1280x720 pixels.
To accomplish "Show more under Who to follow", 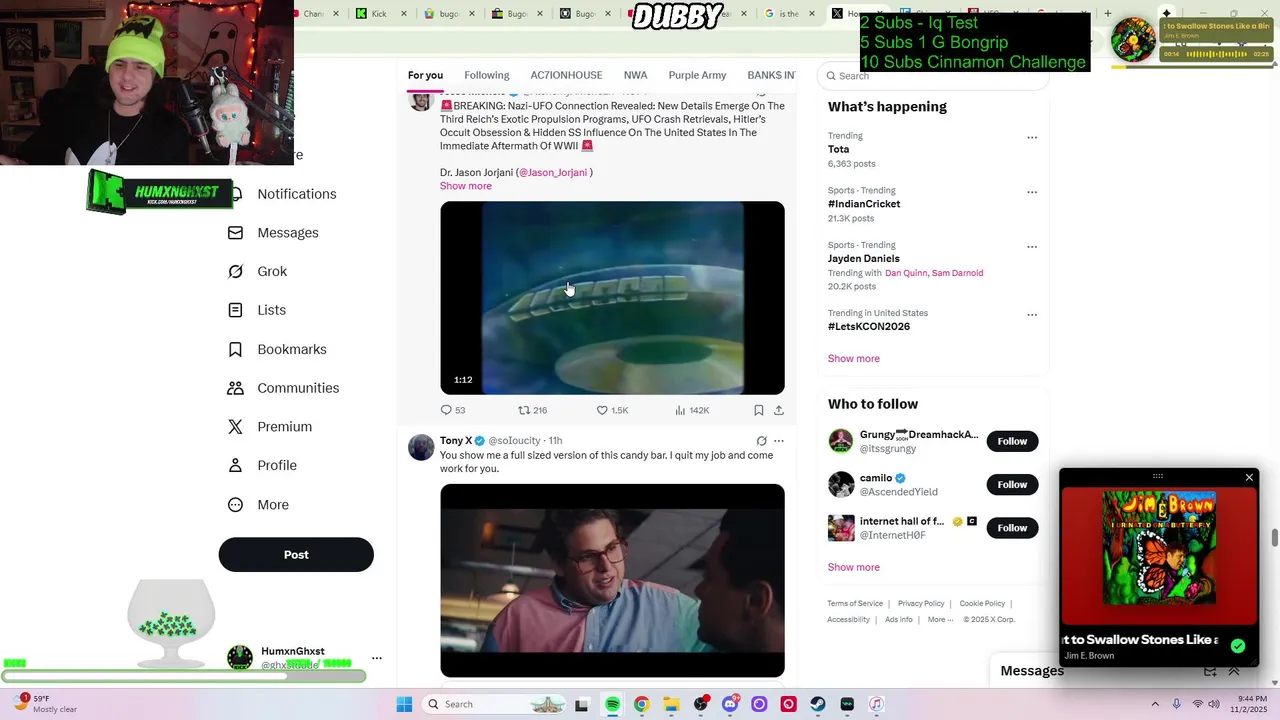I will pyautogui.click(x=854, y=567).
